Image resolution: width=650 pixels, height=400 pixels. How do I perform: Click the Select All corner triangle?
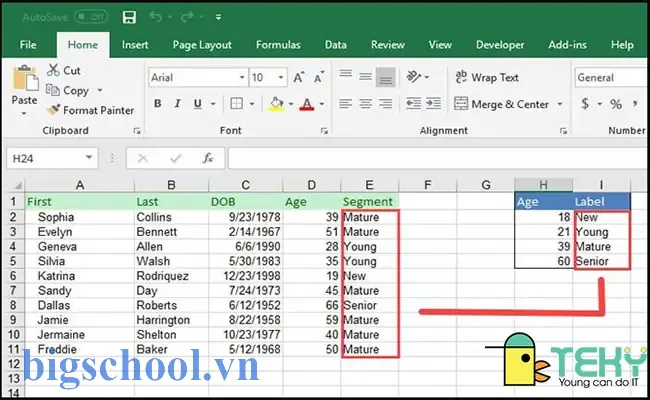point(18,185)
